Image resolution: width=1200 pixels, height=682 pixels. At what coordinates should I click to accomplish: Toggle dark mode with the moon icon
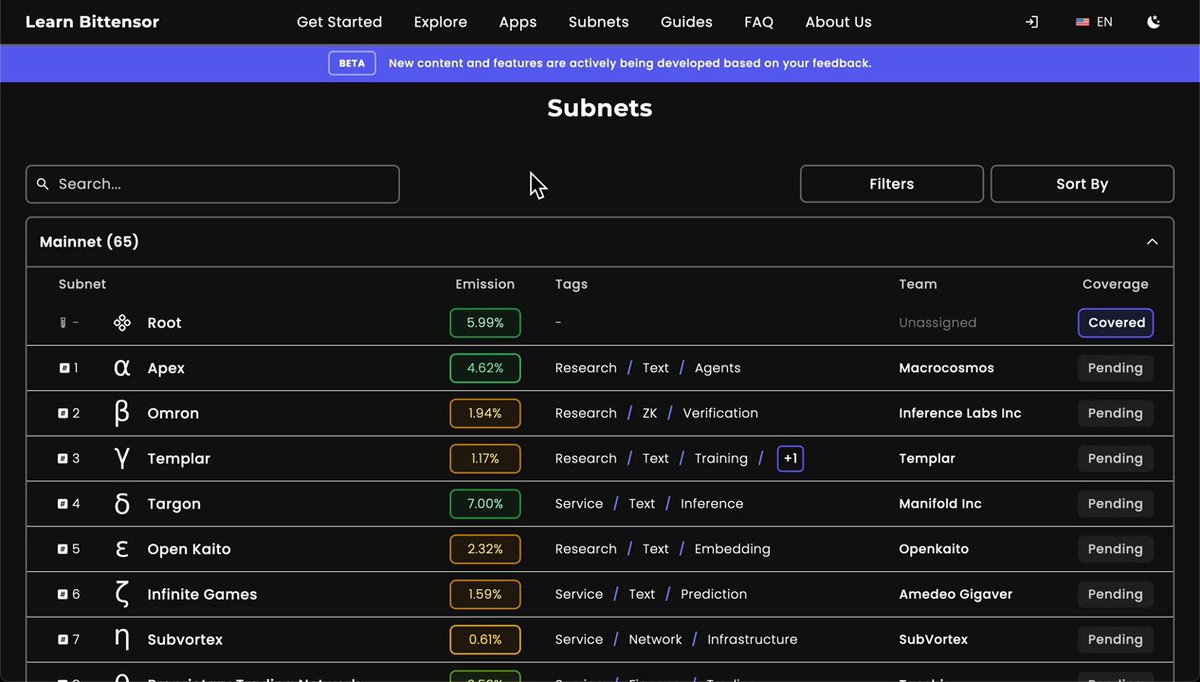(x=1153, y=22)
